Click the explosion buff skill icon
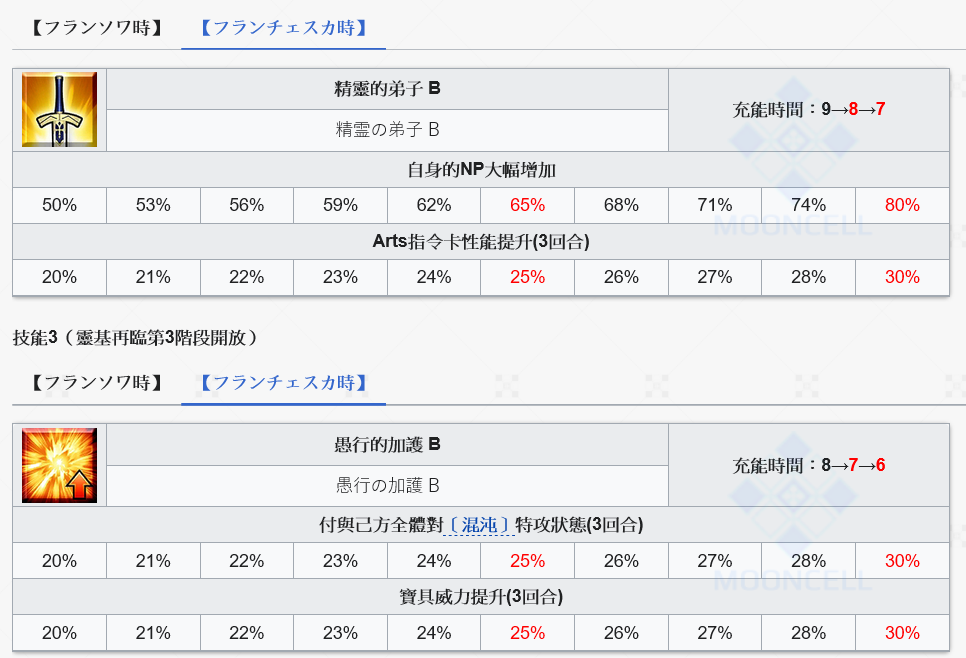Screen dimensions: 966x658 59,465
